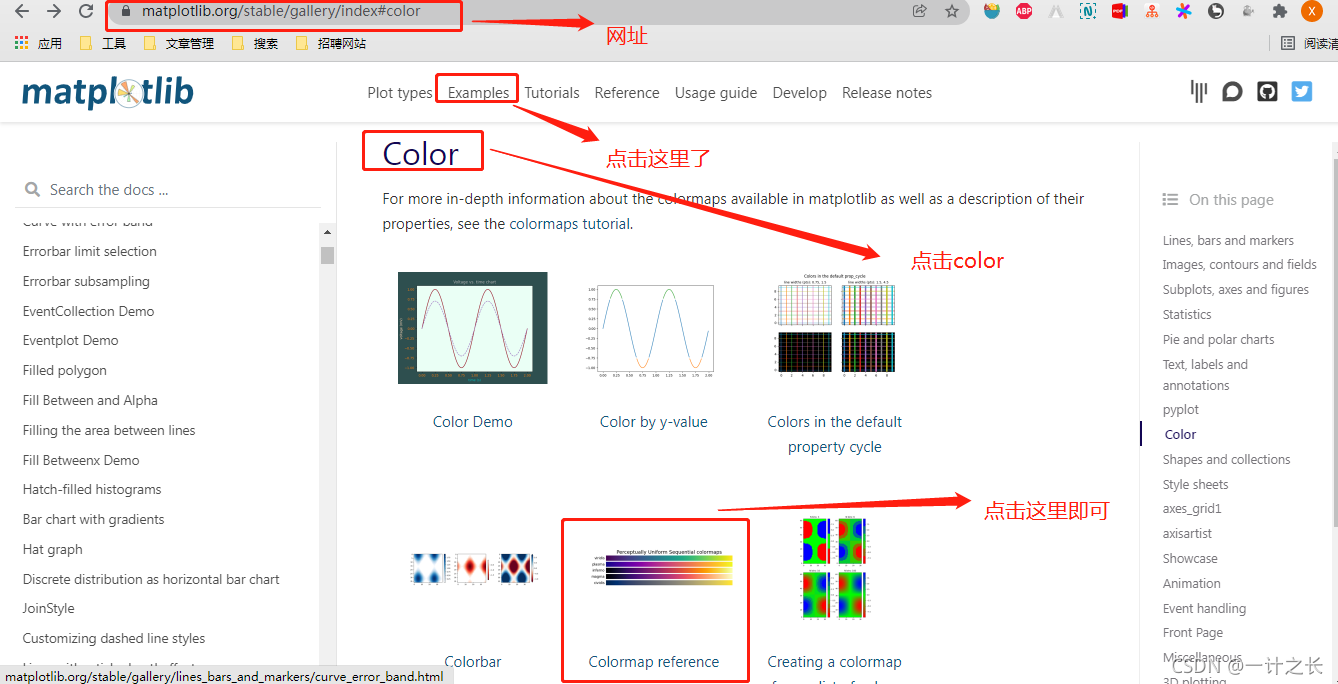The image size is (1338, 684).
Task: Open the Usage guide menu item
Action: pyautogui.click(x=716, y=93)
